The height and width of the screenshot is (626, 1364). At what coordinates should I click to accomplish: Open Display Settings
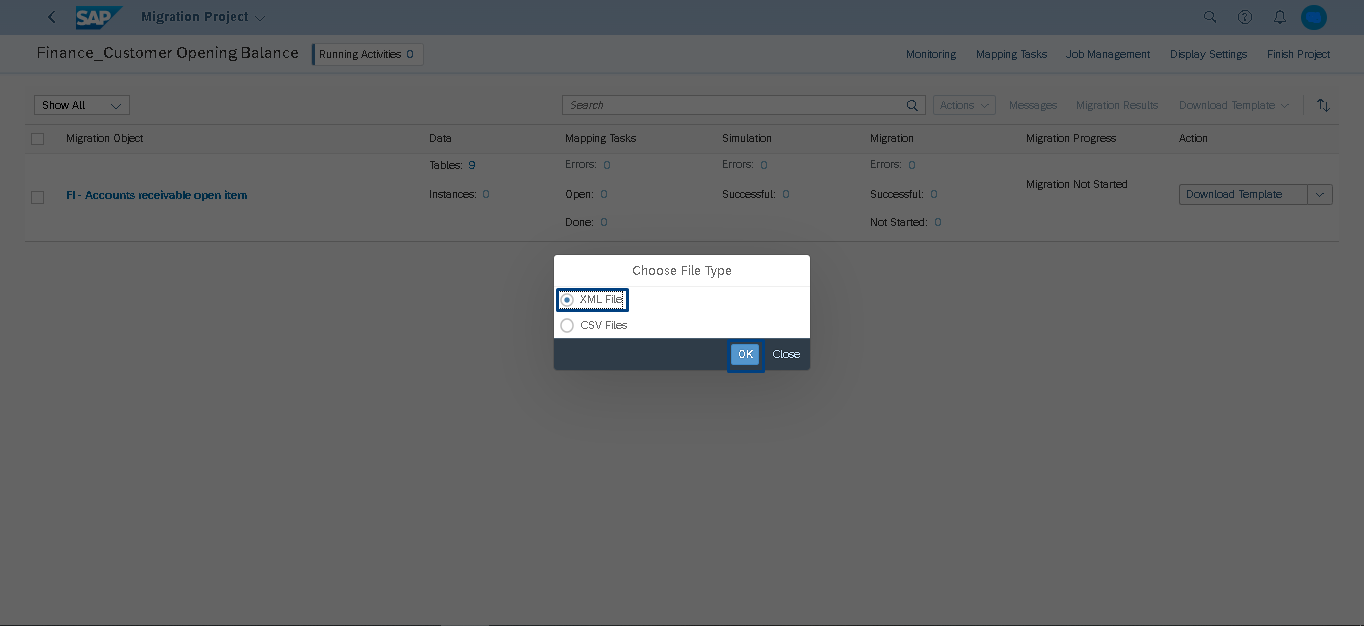[1208, 54]
